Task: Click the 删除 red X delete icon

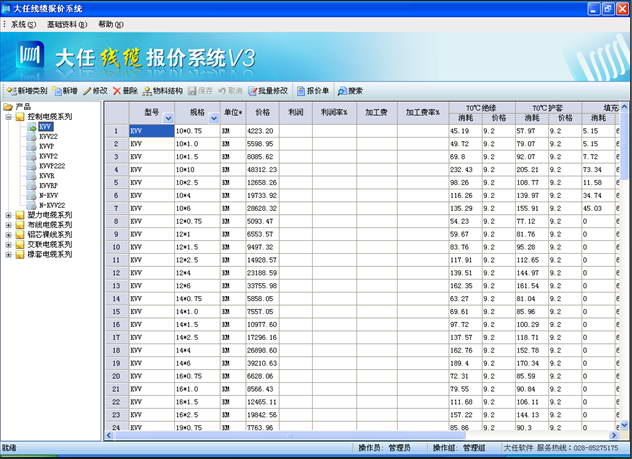Action: pos(117,91)
